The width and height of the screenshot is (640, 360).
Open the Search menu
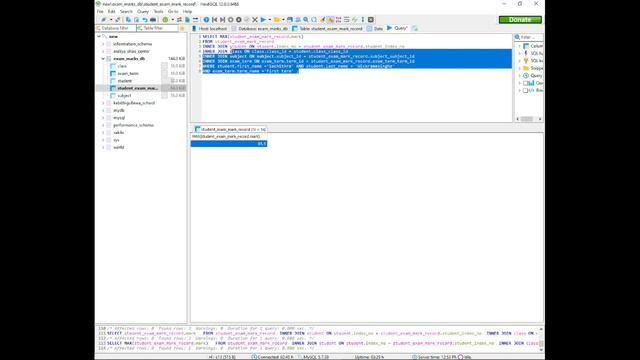(x=126, y=11)
